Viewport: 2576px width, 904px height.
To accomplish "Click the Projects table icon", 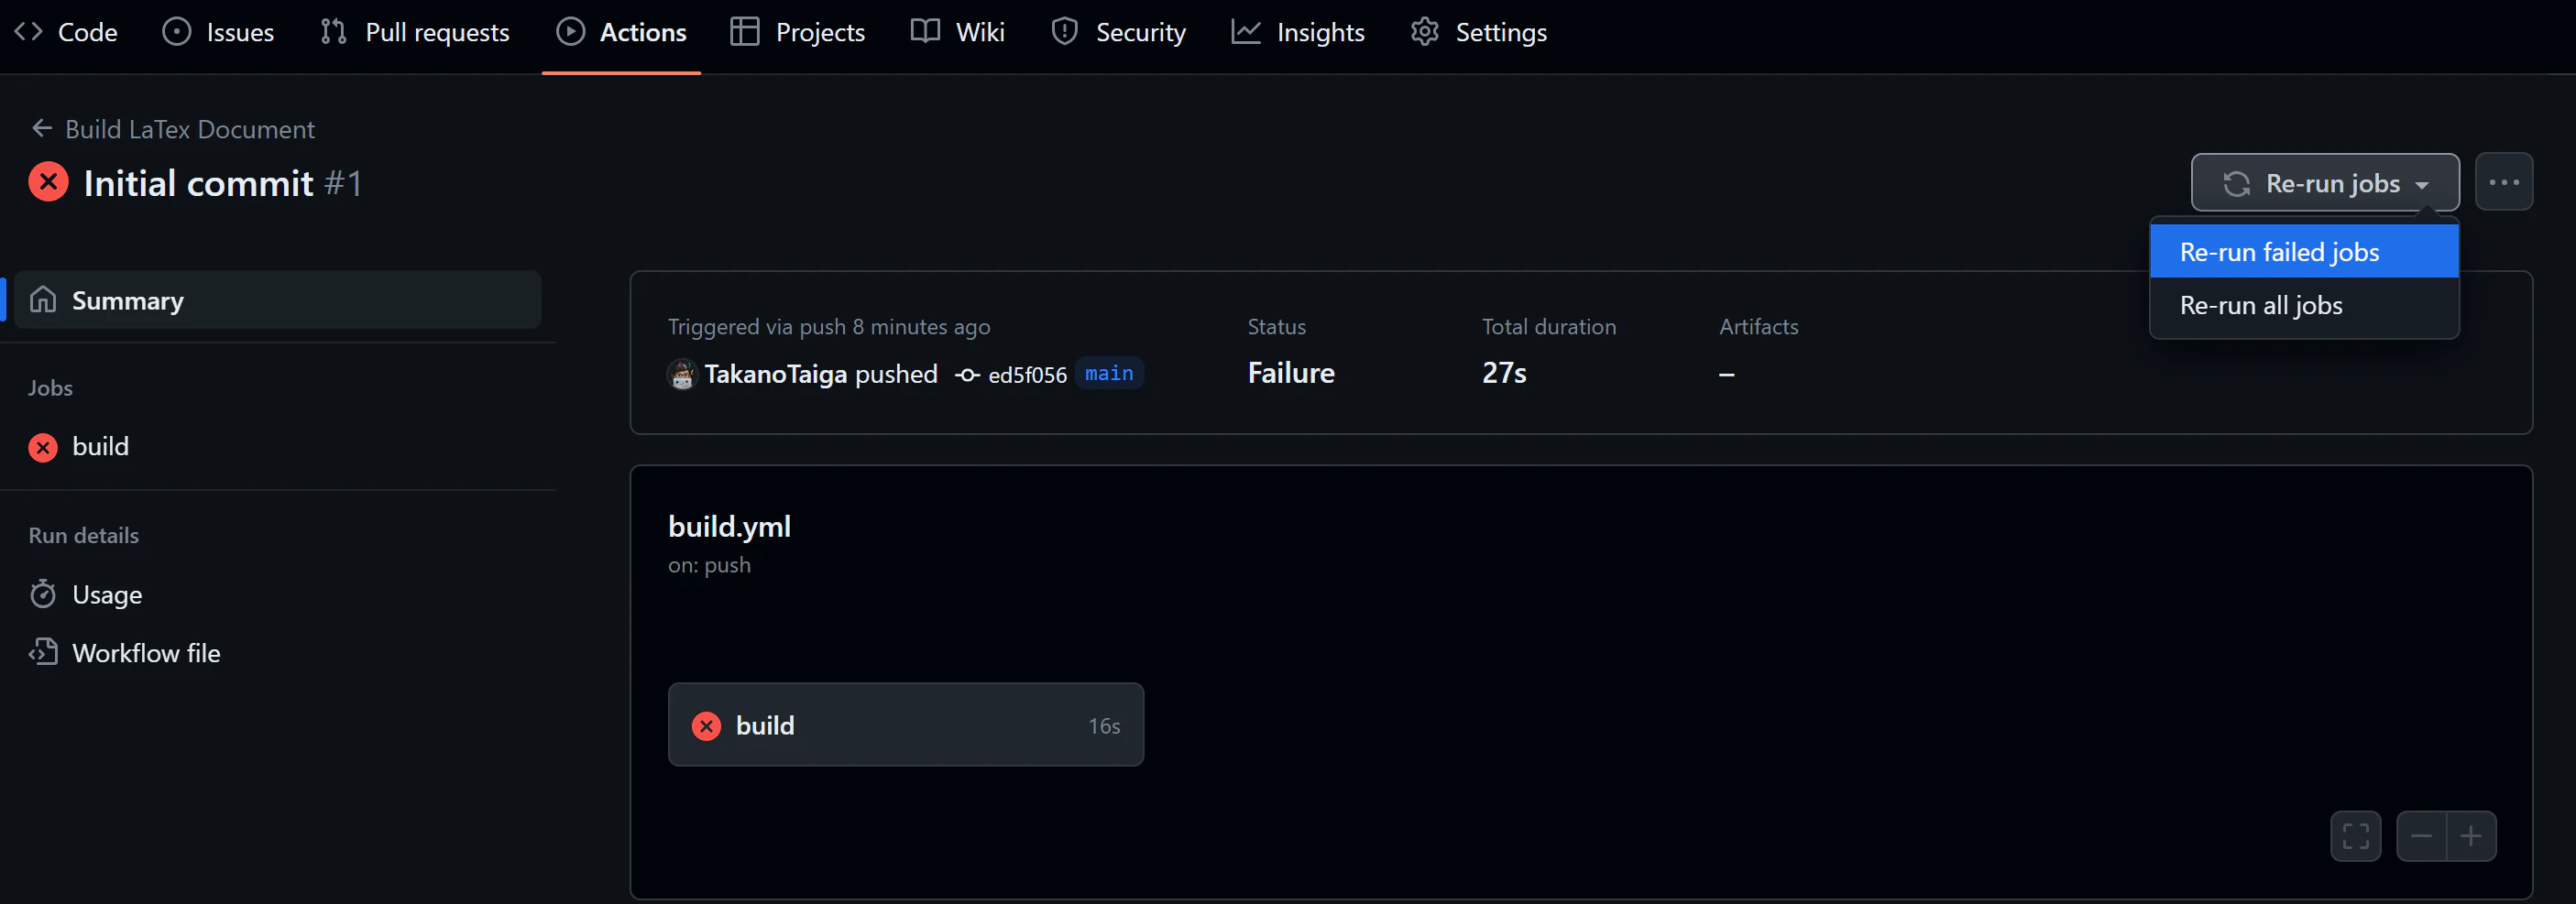I will tap(744, 32).
